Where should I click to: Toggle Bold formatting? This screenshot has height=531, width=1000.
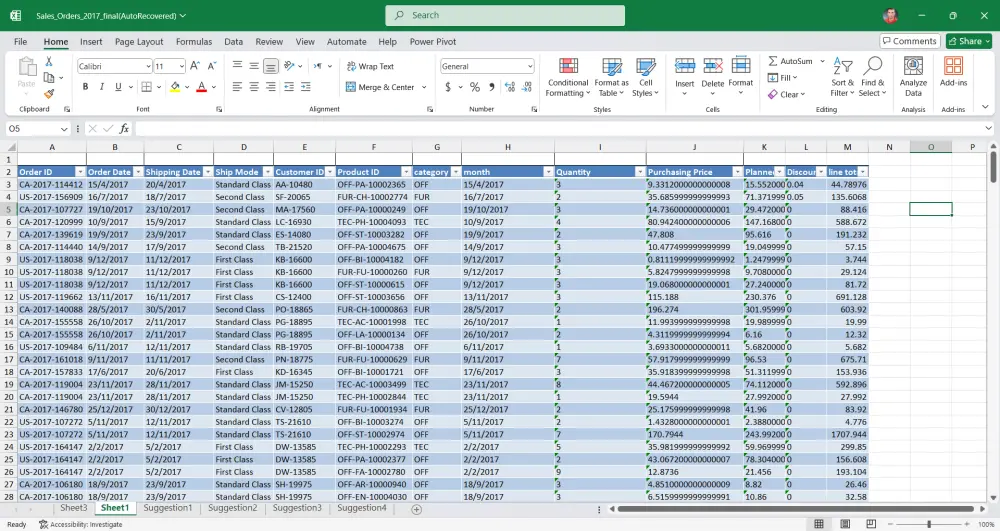(x=85, y=87)
